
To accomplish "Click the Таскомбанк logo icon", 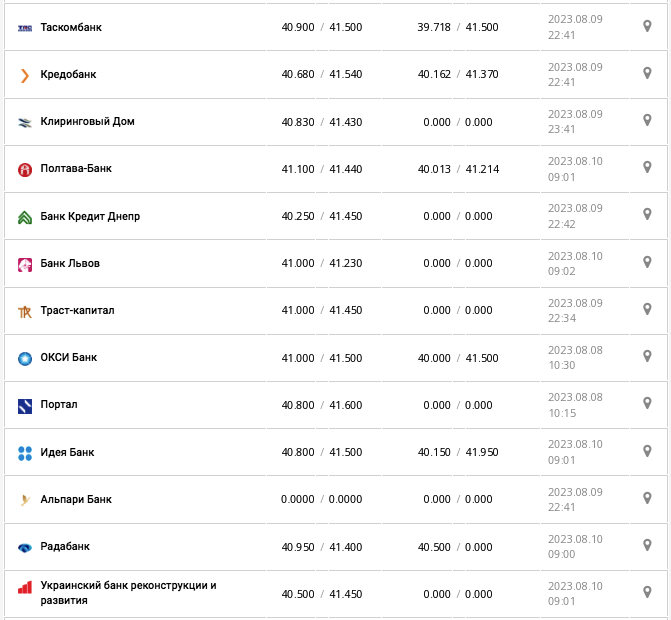I will click(x=25, y=28).
